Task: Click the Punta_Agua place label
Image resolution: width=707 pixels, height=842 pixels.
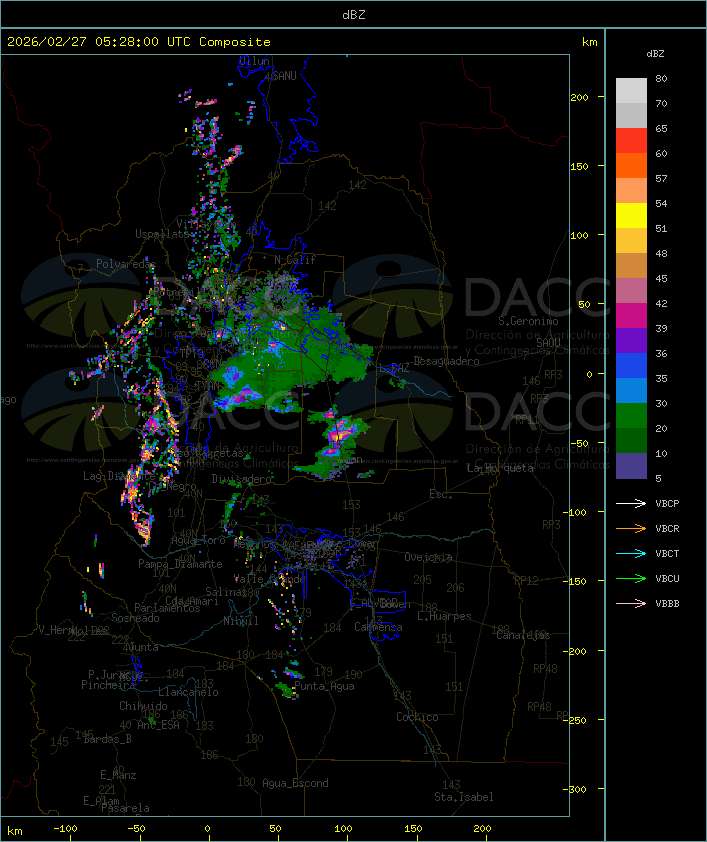Action: (324, 686)
